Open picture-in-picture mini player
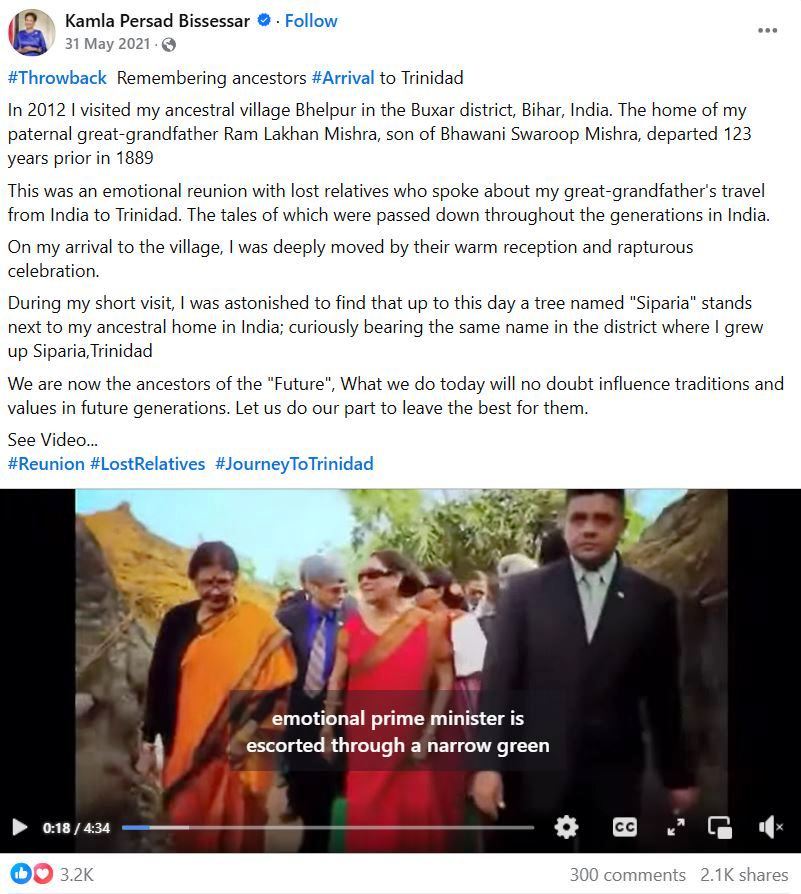 tap(719, 827)
